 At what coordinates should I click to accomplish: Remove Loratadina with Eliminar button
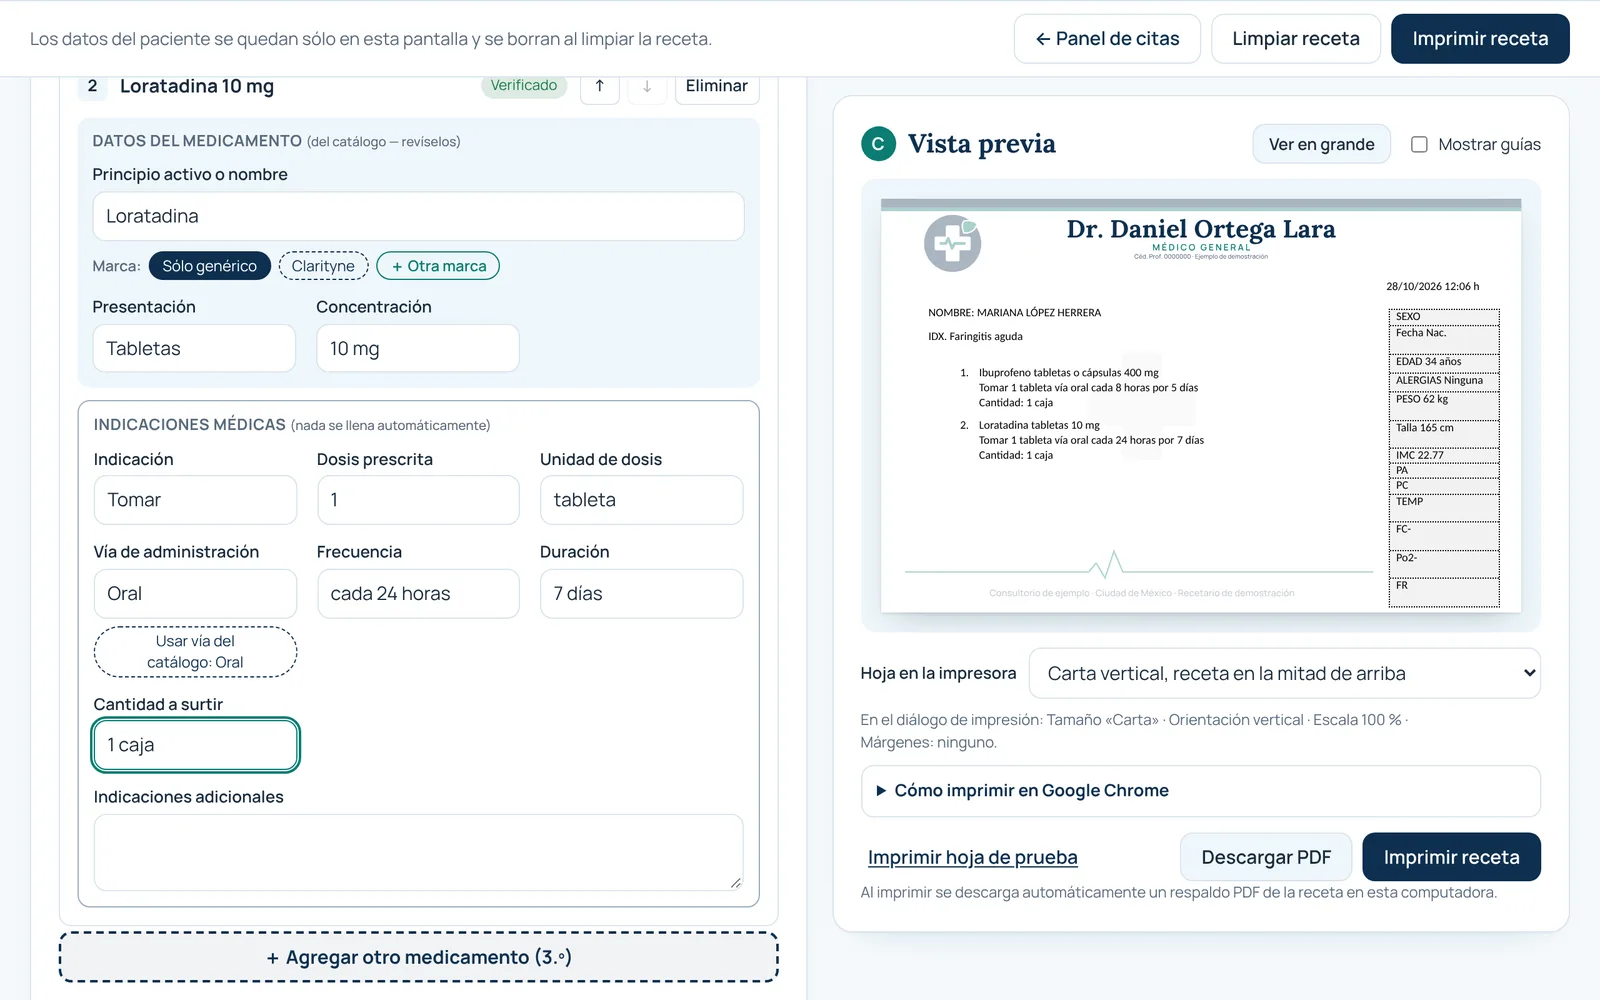[x=717, y=86]
